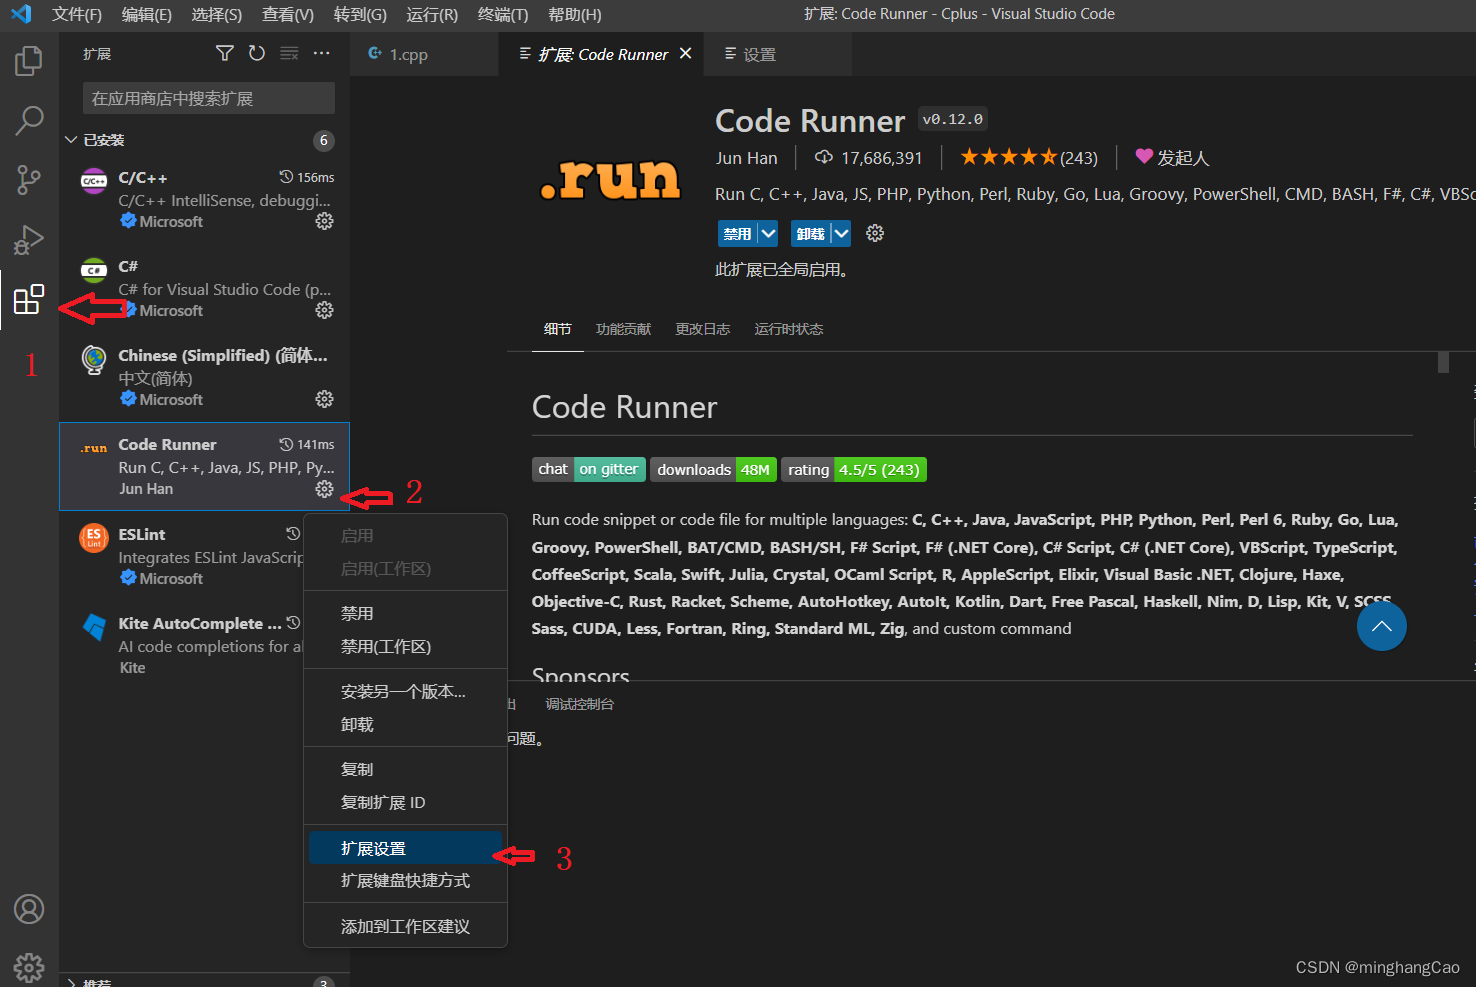Refresh the extensions list
This screenshot has width=1476, height=987.
click(x=257, y=53)
